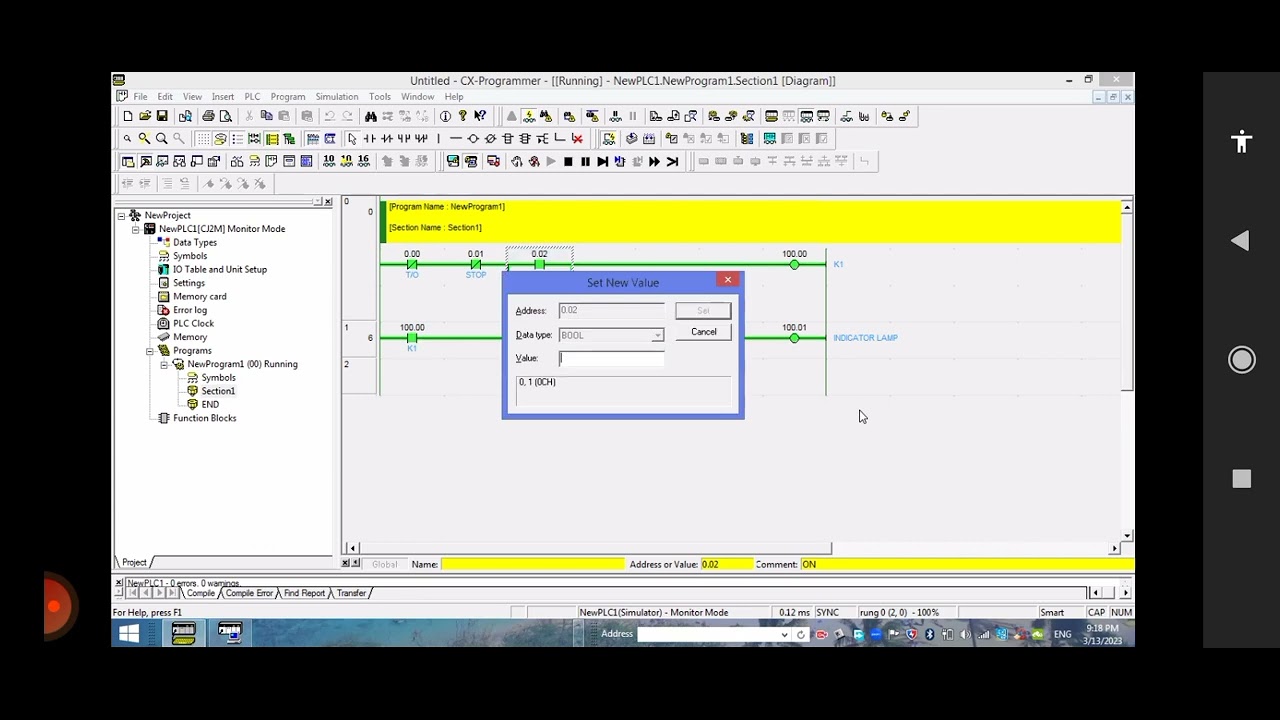Screen dimensions: 1280x720
Task: Insert a new normally closed contact
Action: pyautogui.click(x=387, y=138)
